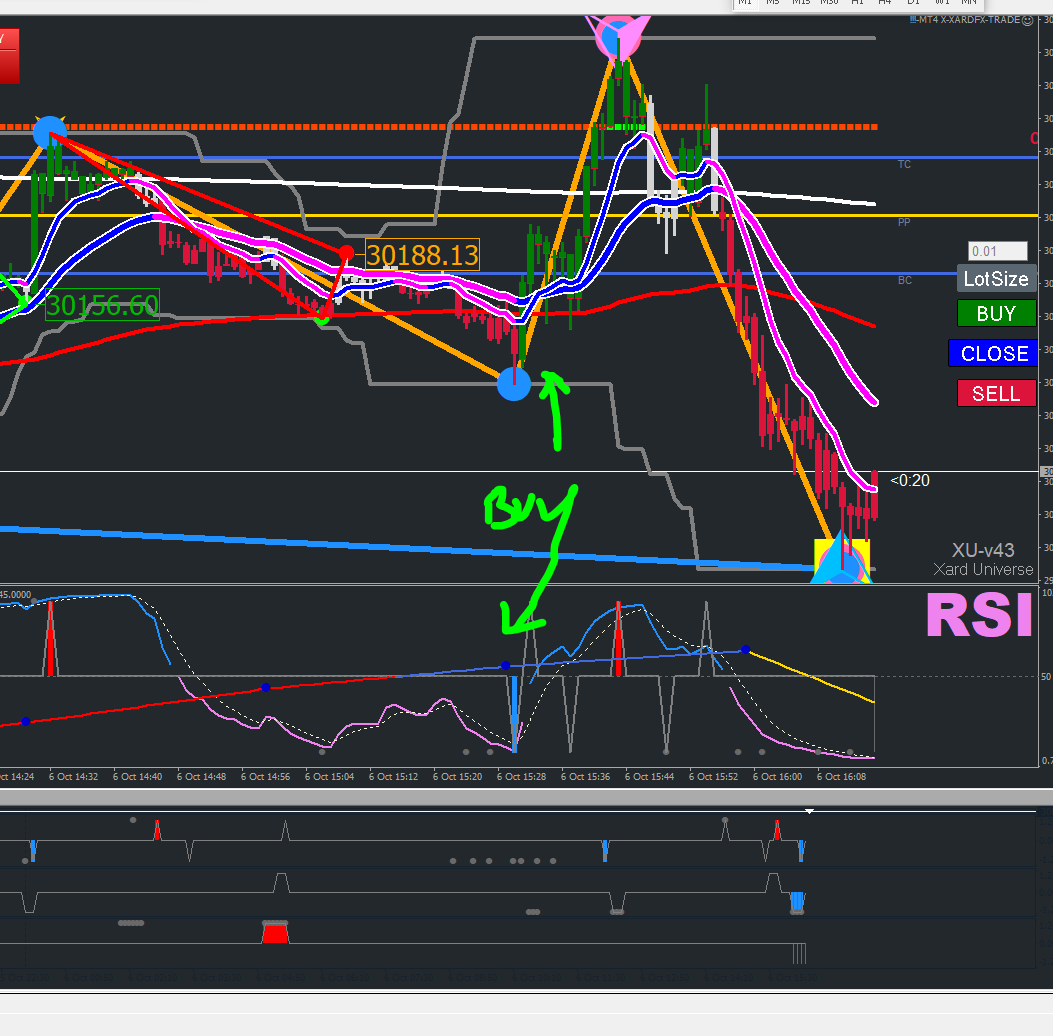Select the H4 timeframe button
1053x1036 pixels.
pos(885,3)
